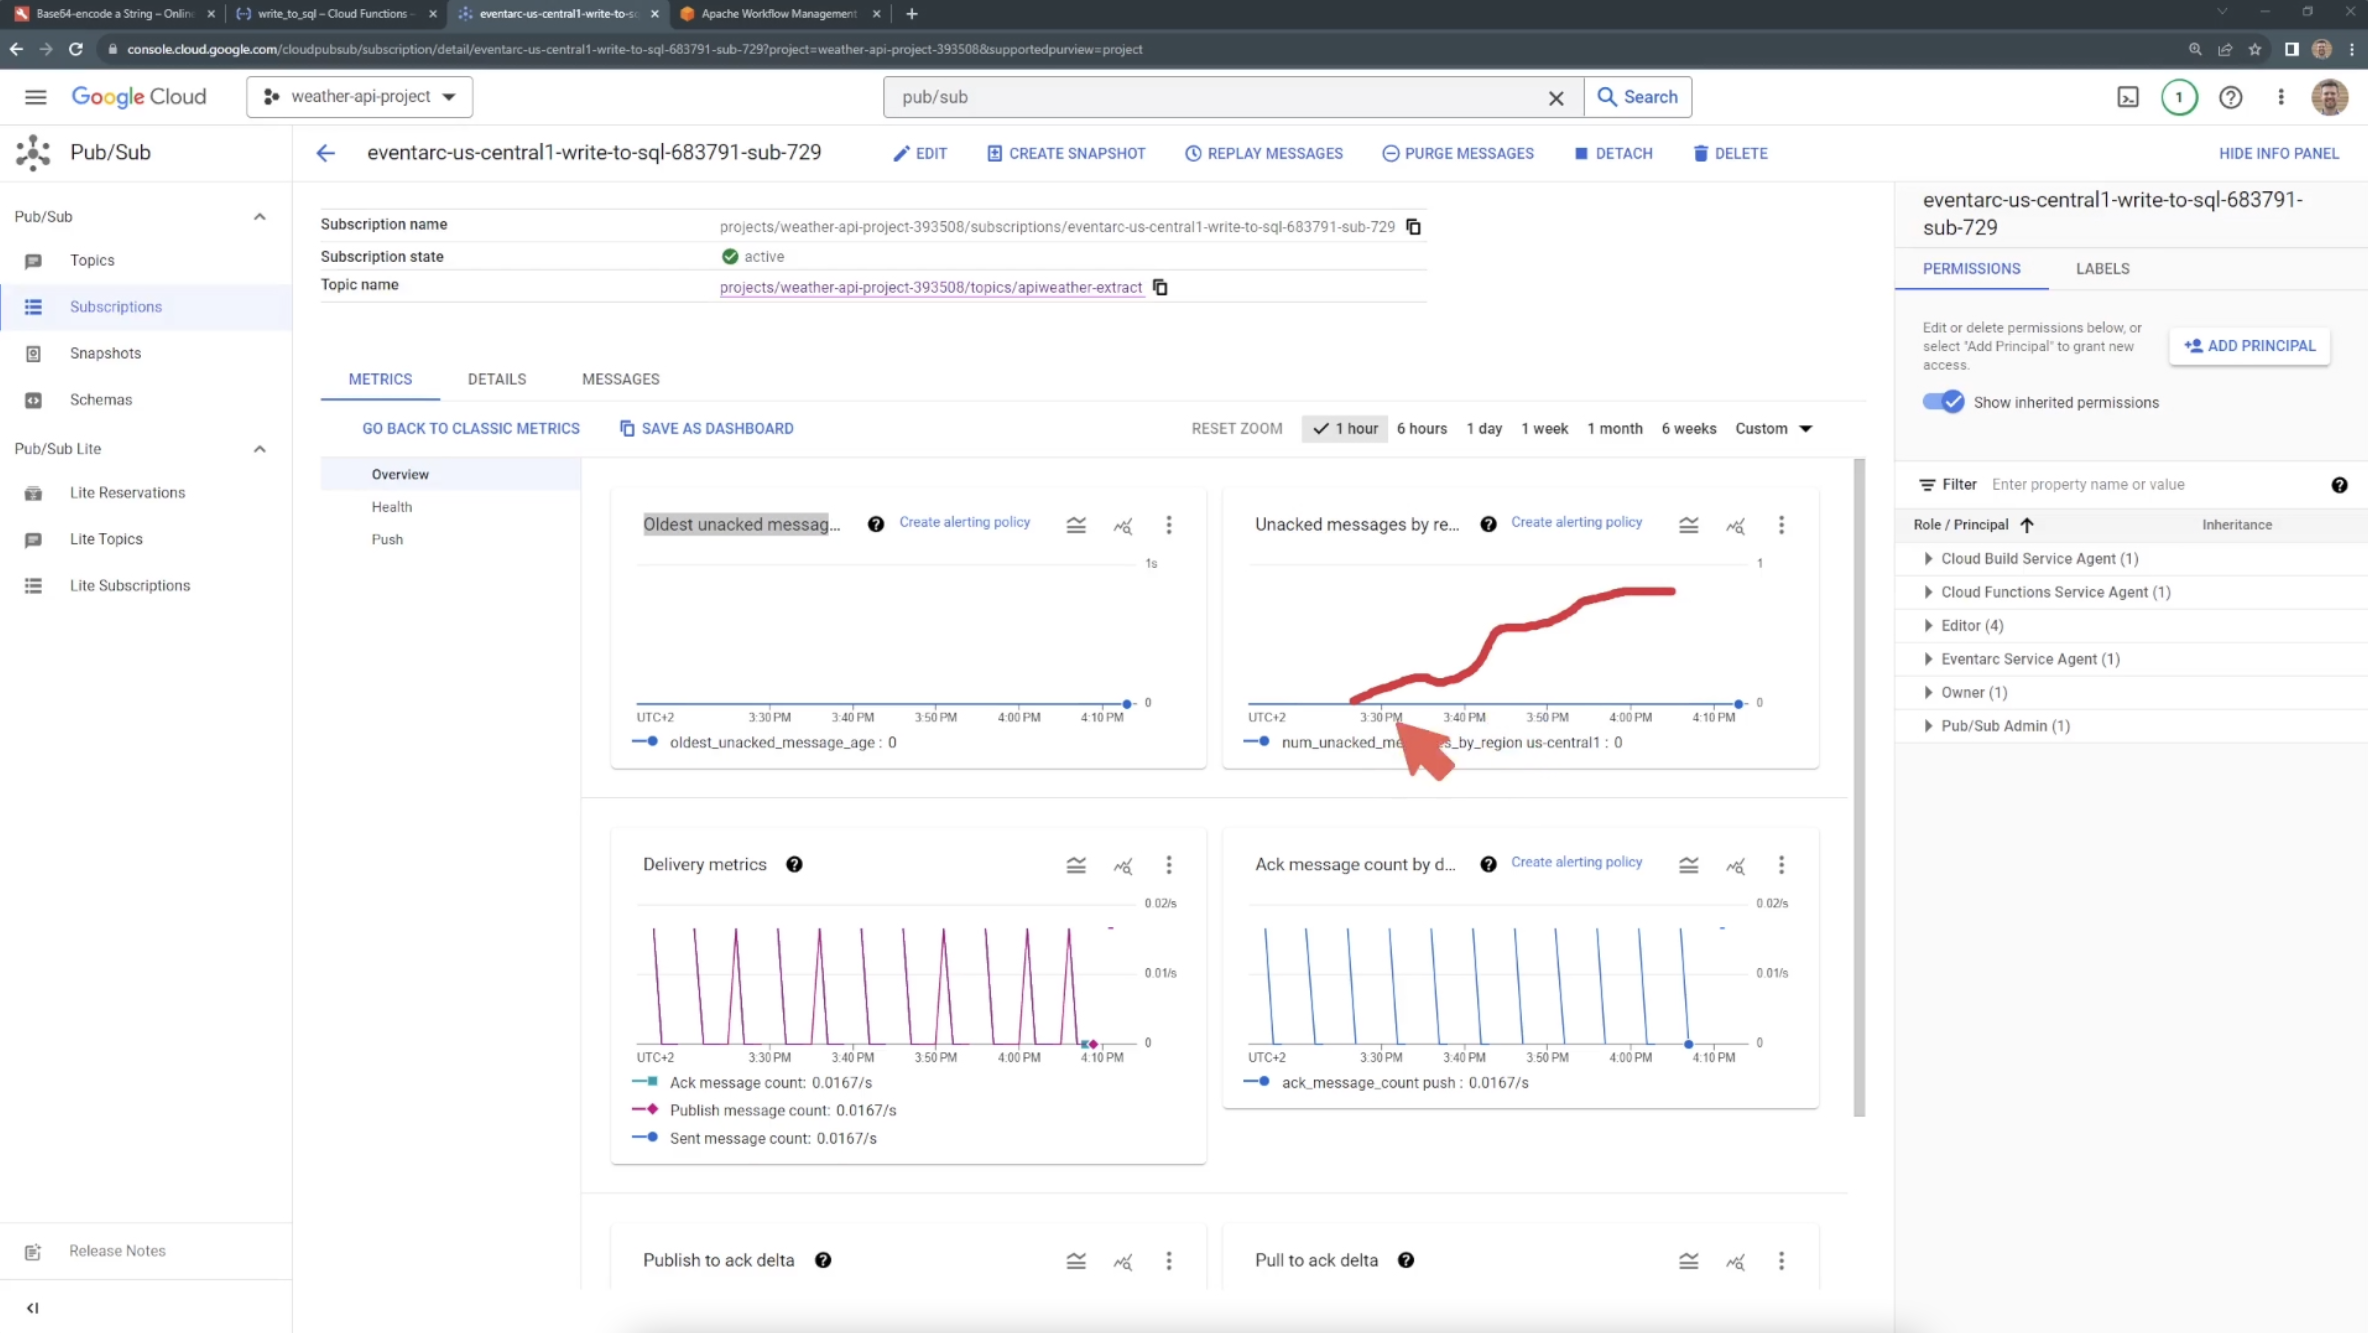Toggle legend on Pull to ack delta chart

[1689, 1261]
